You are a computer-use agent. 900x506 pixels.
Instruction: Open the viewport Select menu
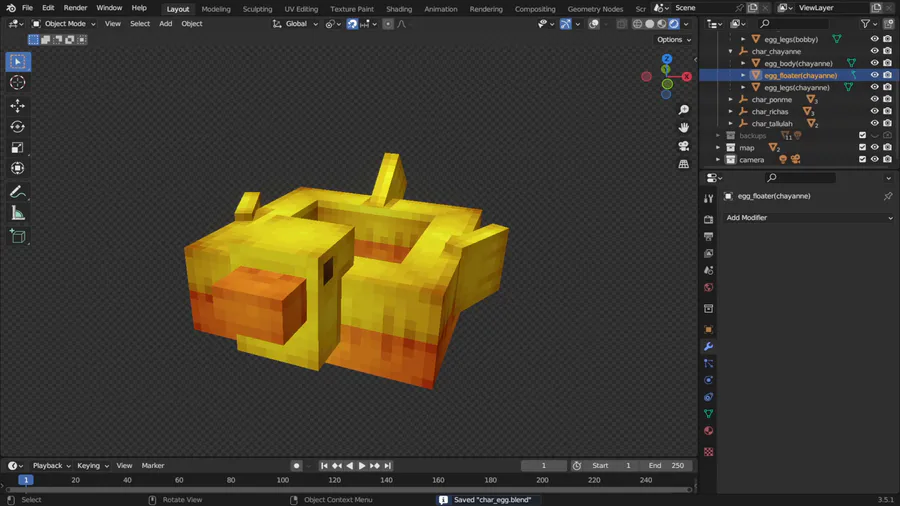139,24
